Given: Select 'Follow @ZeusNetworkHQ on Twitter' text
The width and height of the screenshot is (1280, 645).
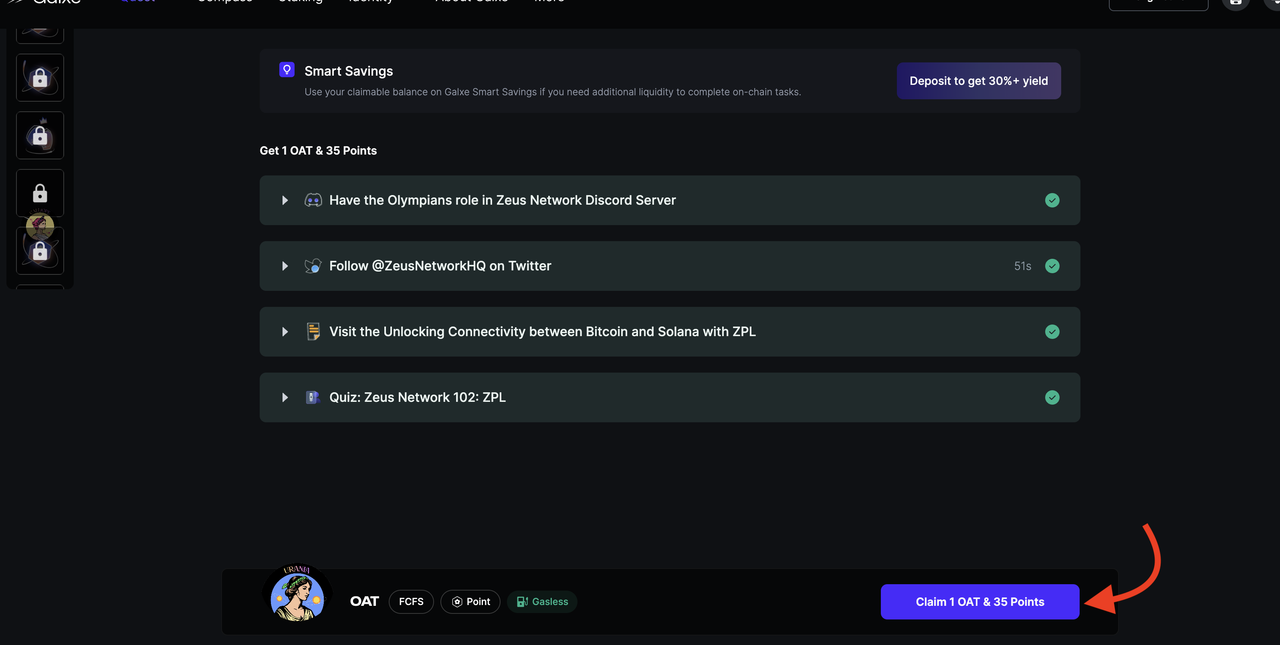Looking at the screenshot, I should pyautogui.click(x=440, y=266).
